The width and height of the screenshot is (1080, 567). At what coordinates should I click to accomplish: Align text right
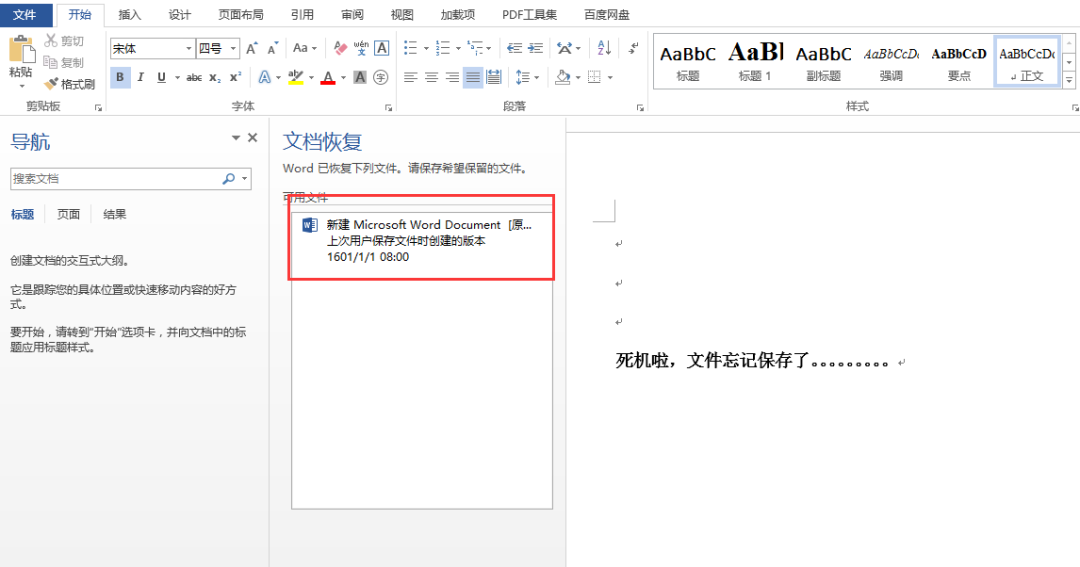click(452, 78)
